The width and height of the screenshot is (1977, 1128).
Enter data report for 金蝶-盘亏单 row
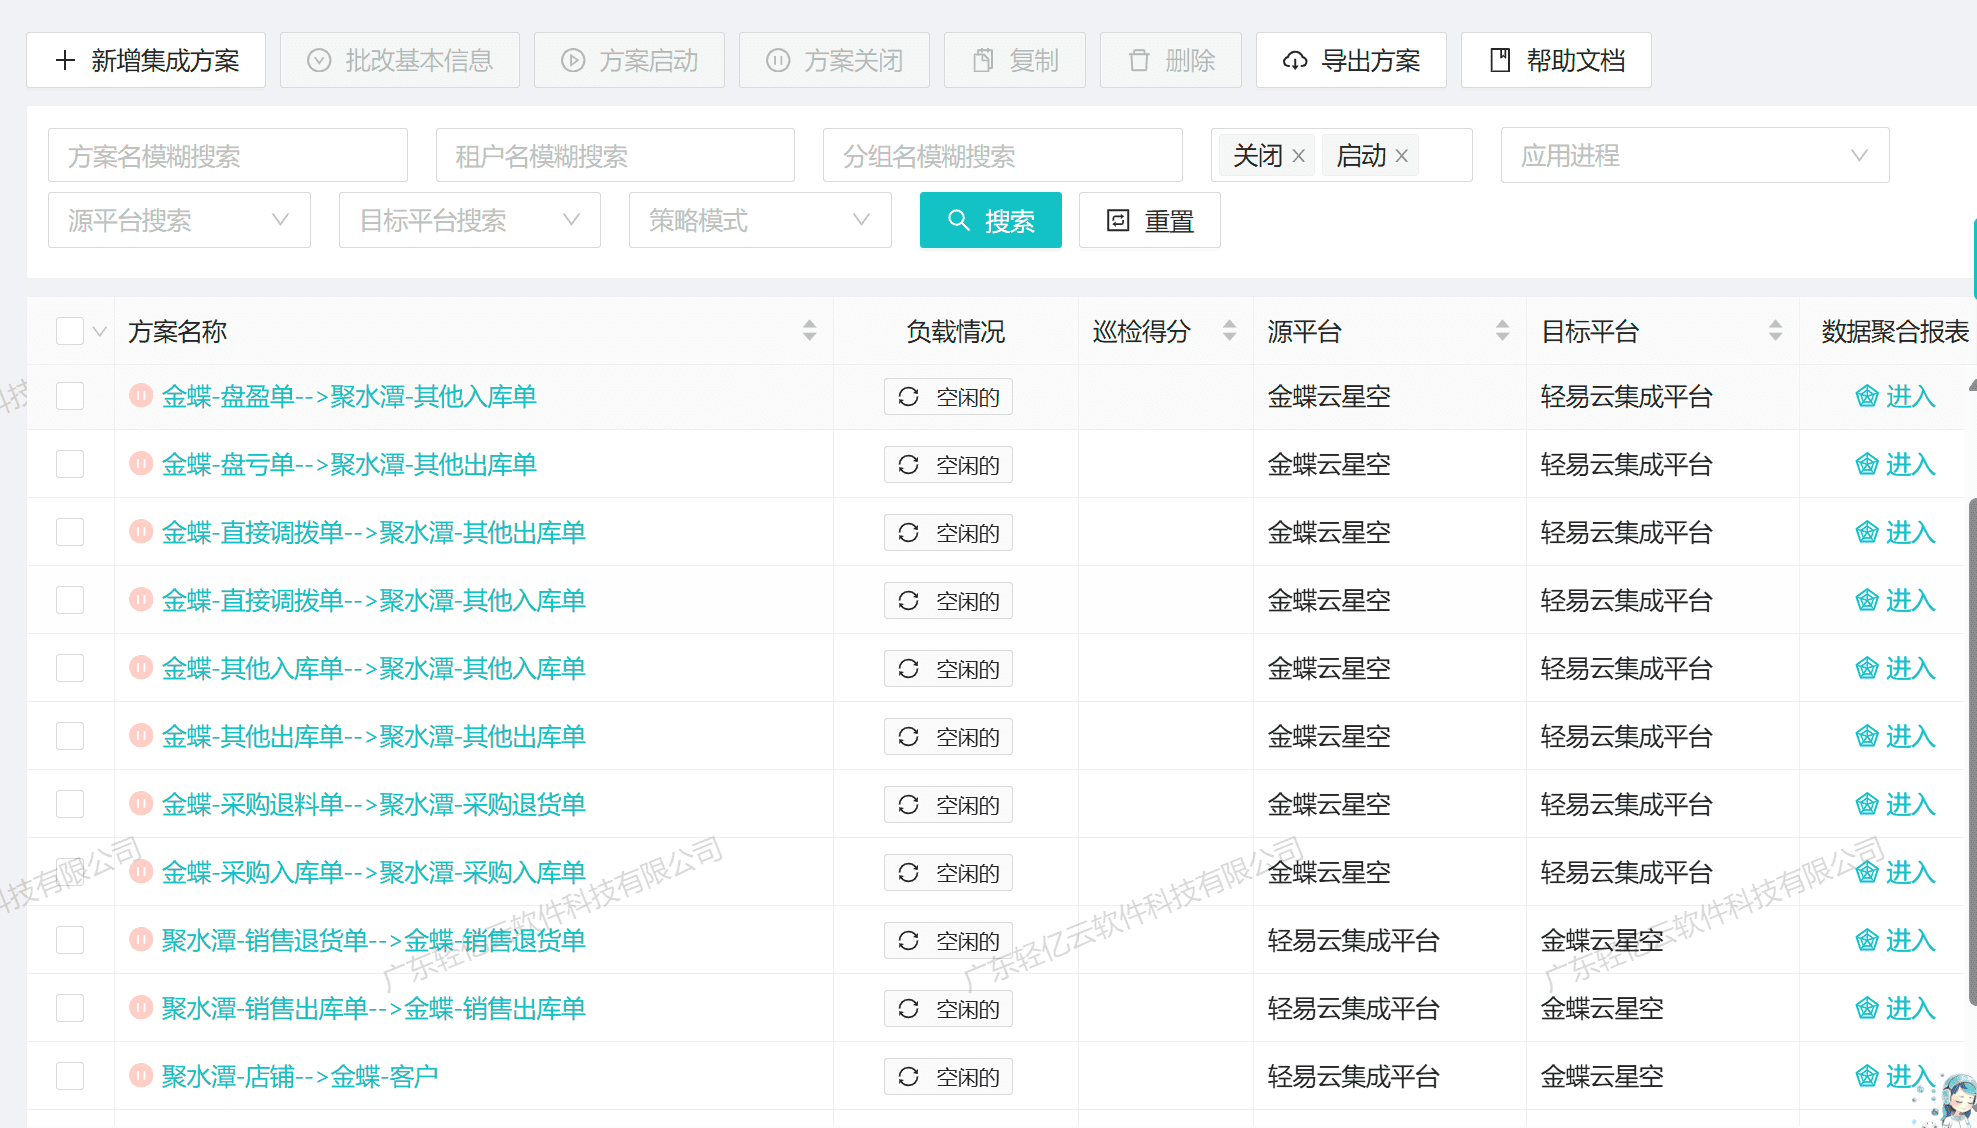[1895, 464]
